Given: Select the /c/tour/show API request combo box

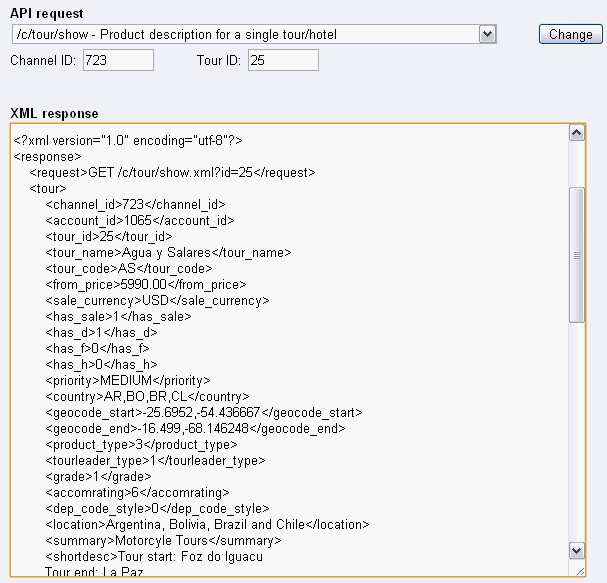Looking at the screenshot, I should (254, 34).
